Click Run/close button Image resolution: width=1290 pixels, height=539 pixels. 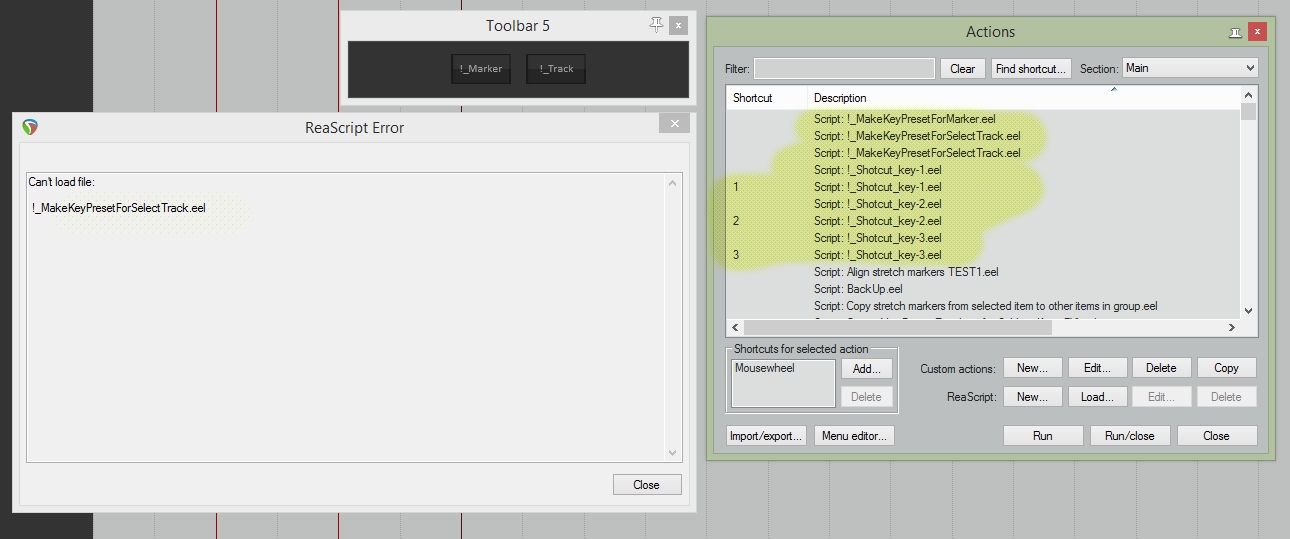[x=1130, y=436]
